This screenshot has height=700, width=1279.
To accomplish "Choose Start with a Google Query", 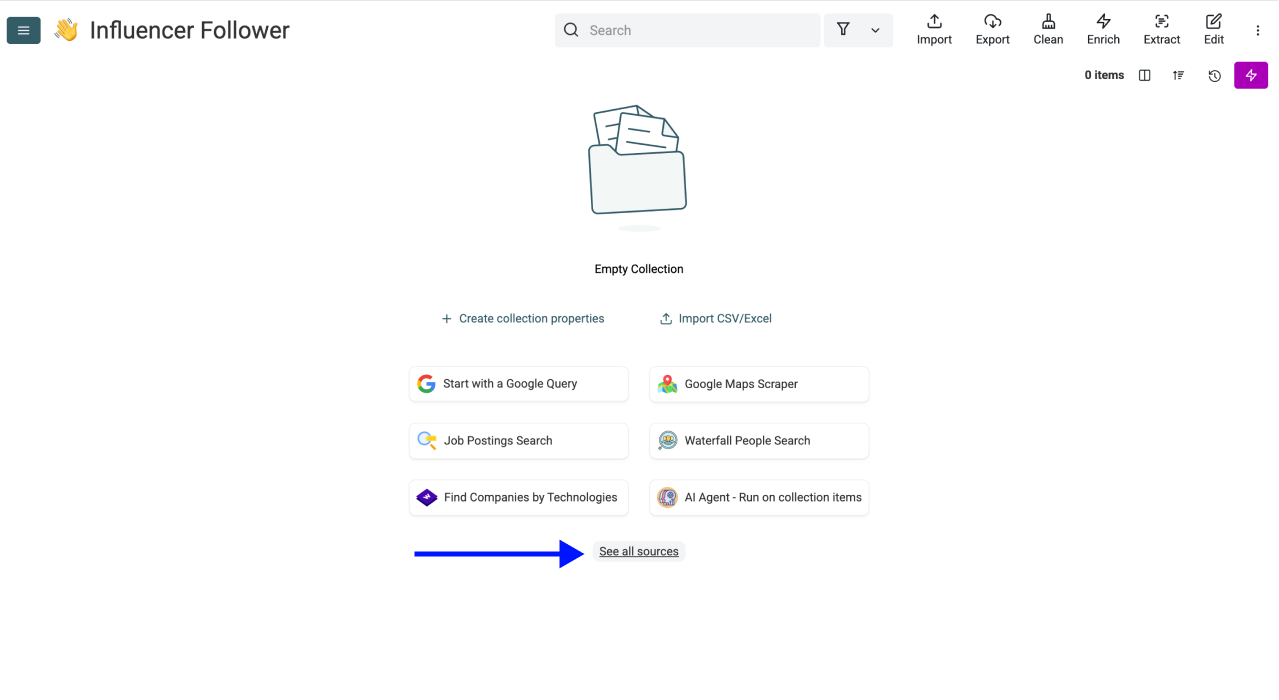I will point(518,384).
